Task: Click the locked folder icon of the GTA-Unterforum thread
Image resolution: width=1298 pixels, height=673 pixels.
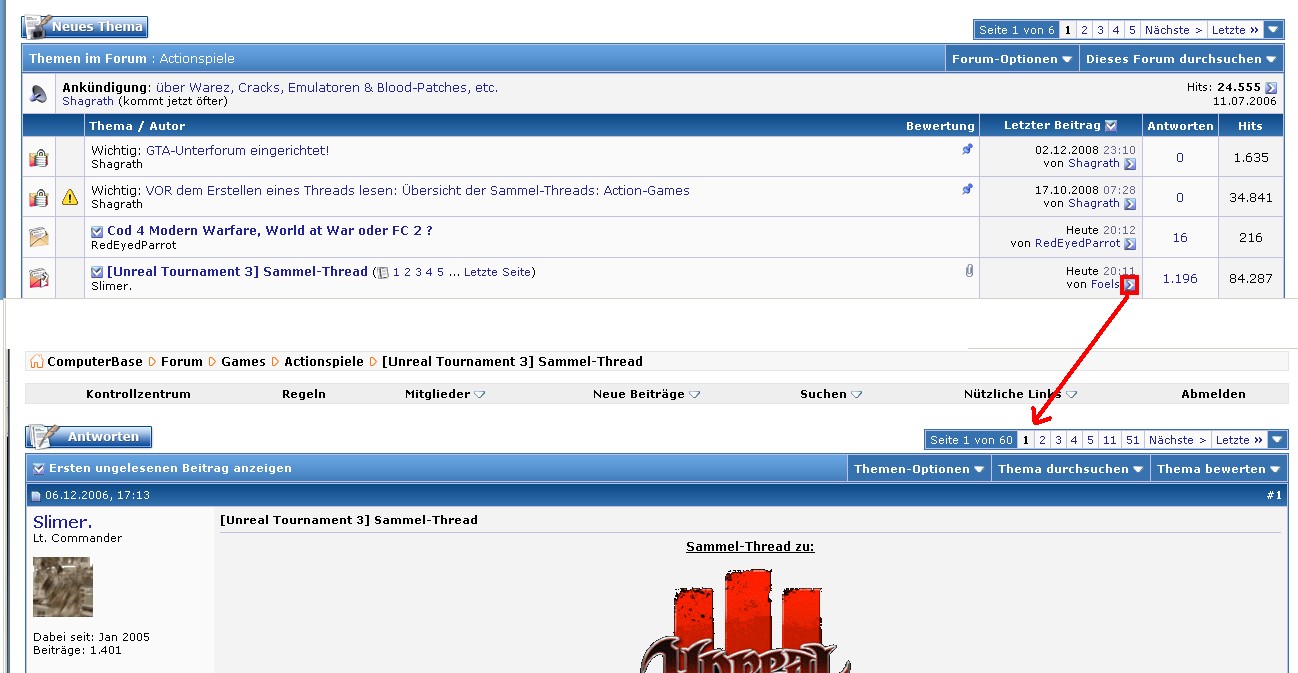Action: point(38,157)
